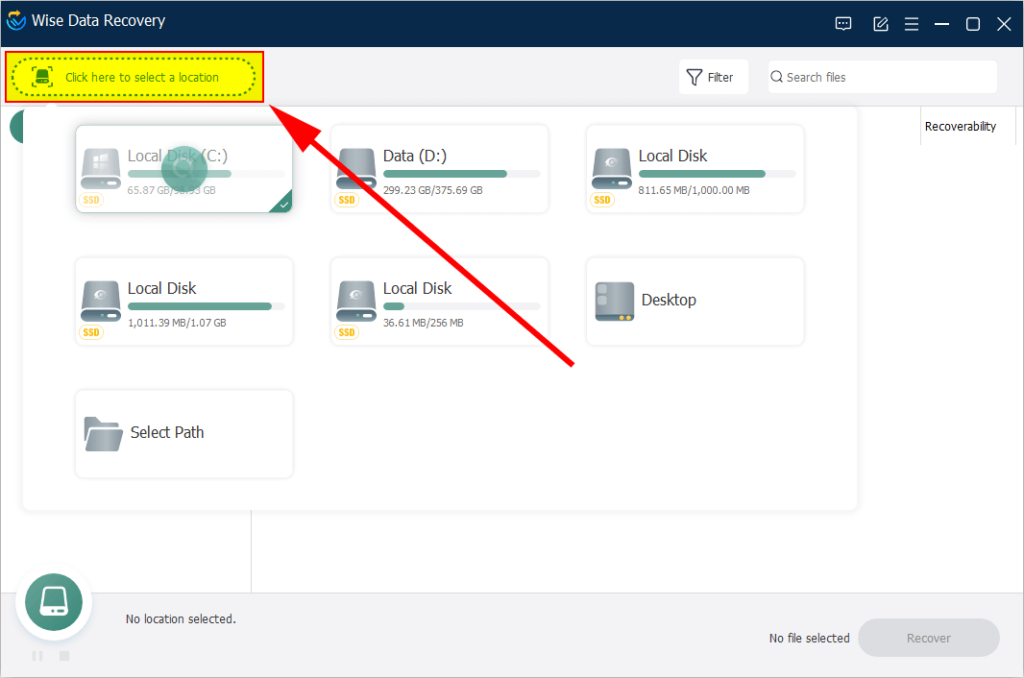Open the edit note icon in title bar
The height and width of the screenshot is (678, 1024).
[880, 24]
